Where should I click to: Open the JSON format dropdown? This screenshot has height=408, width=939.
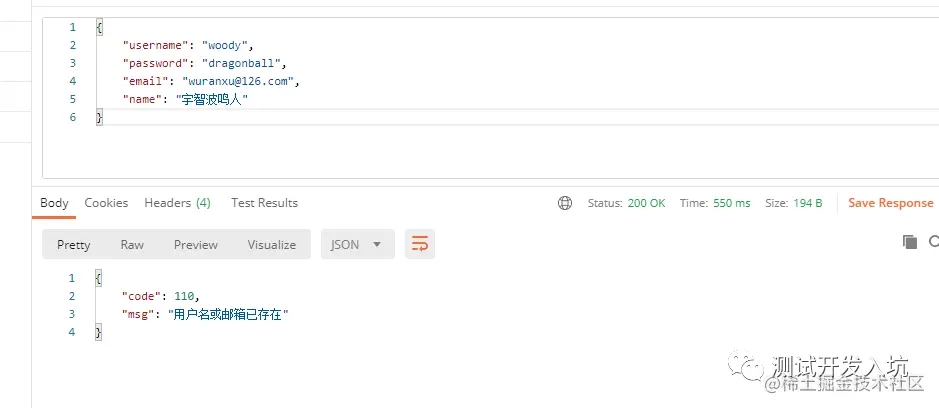[358, 244]
